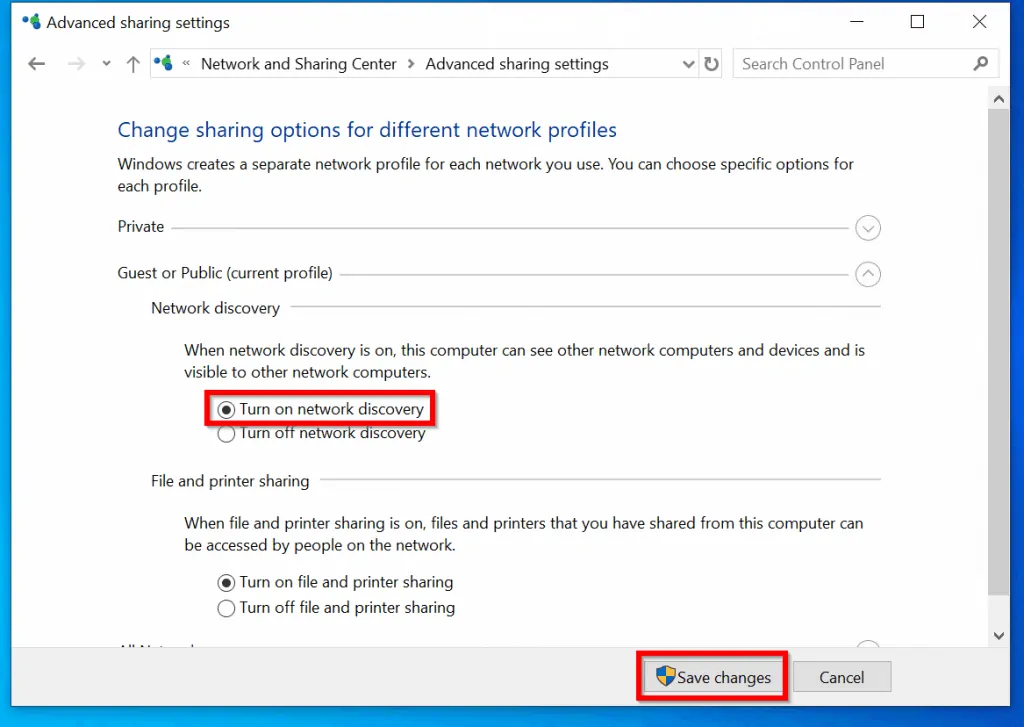
Task: Select turn off network discovery
Action: pyautogui.click(x=226, y=433)
